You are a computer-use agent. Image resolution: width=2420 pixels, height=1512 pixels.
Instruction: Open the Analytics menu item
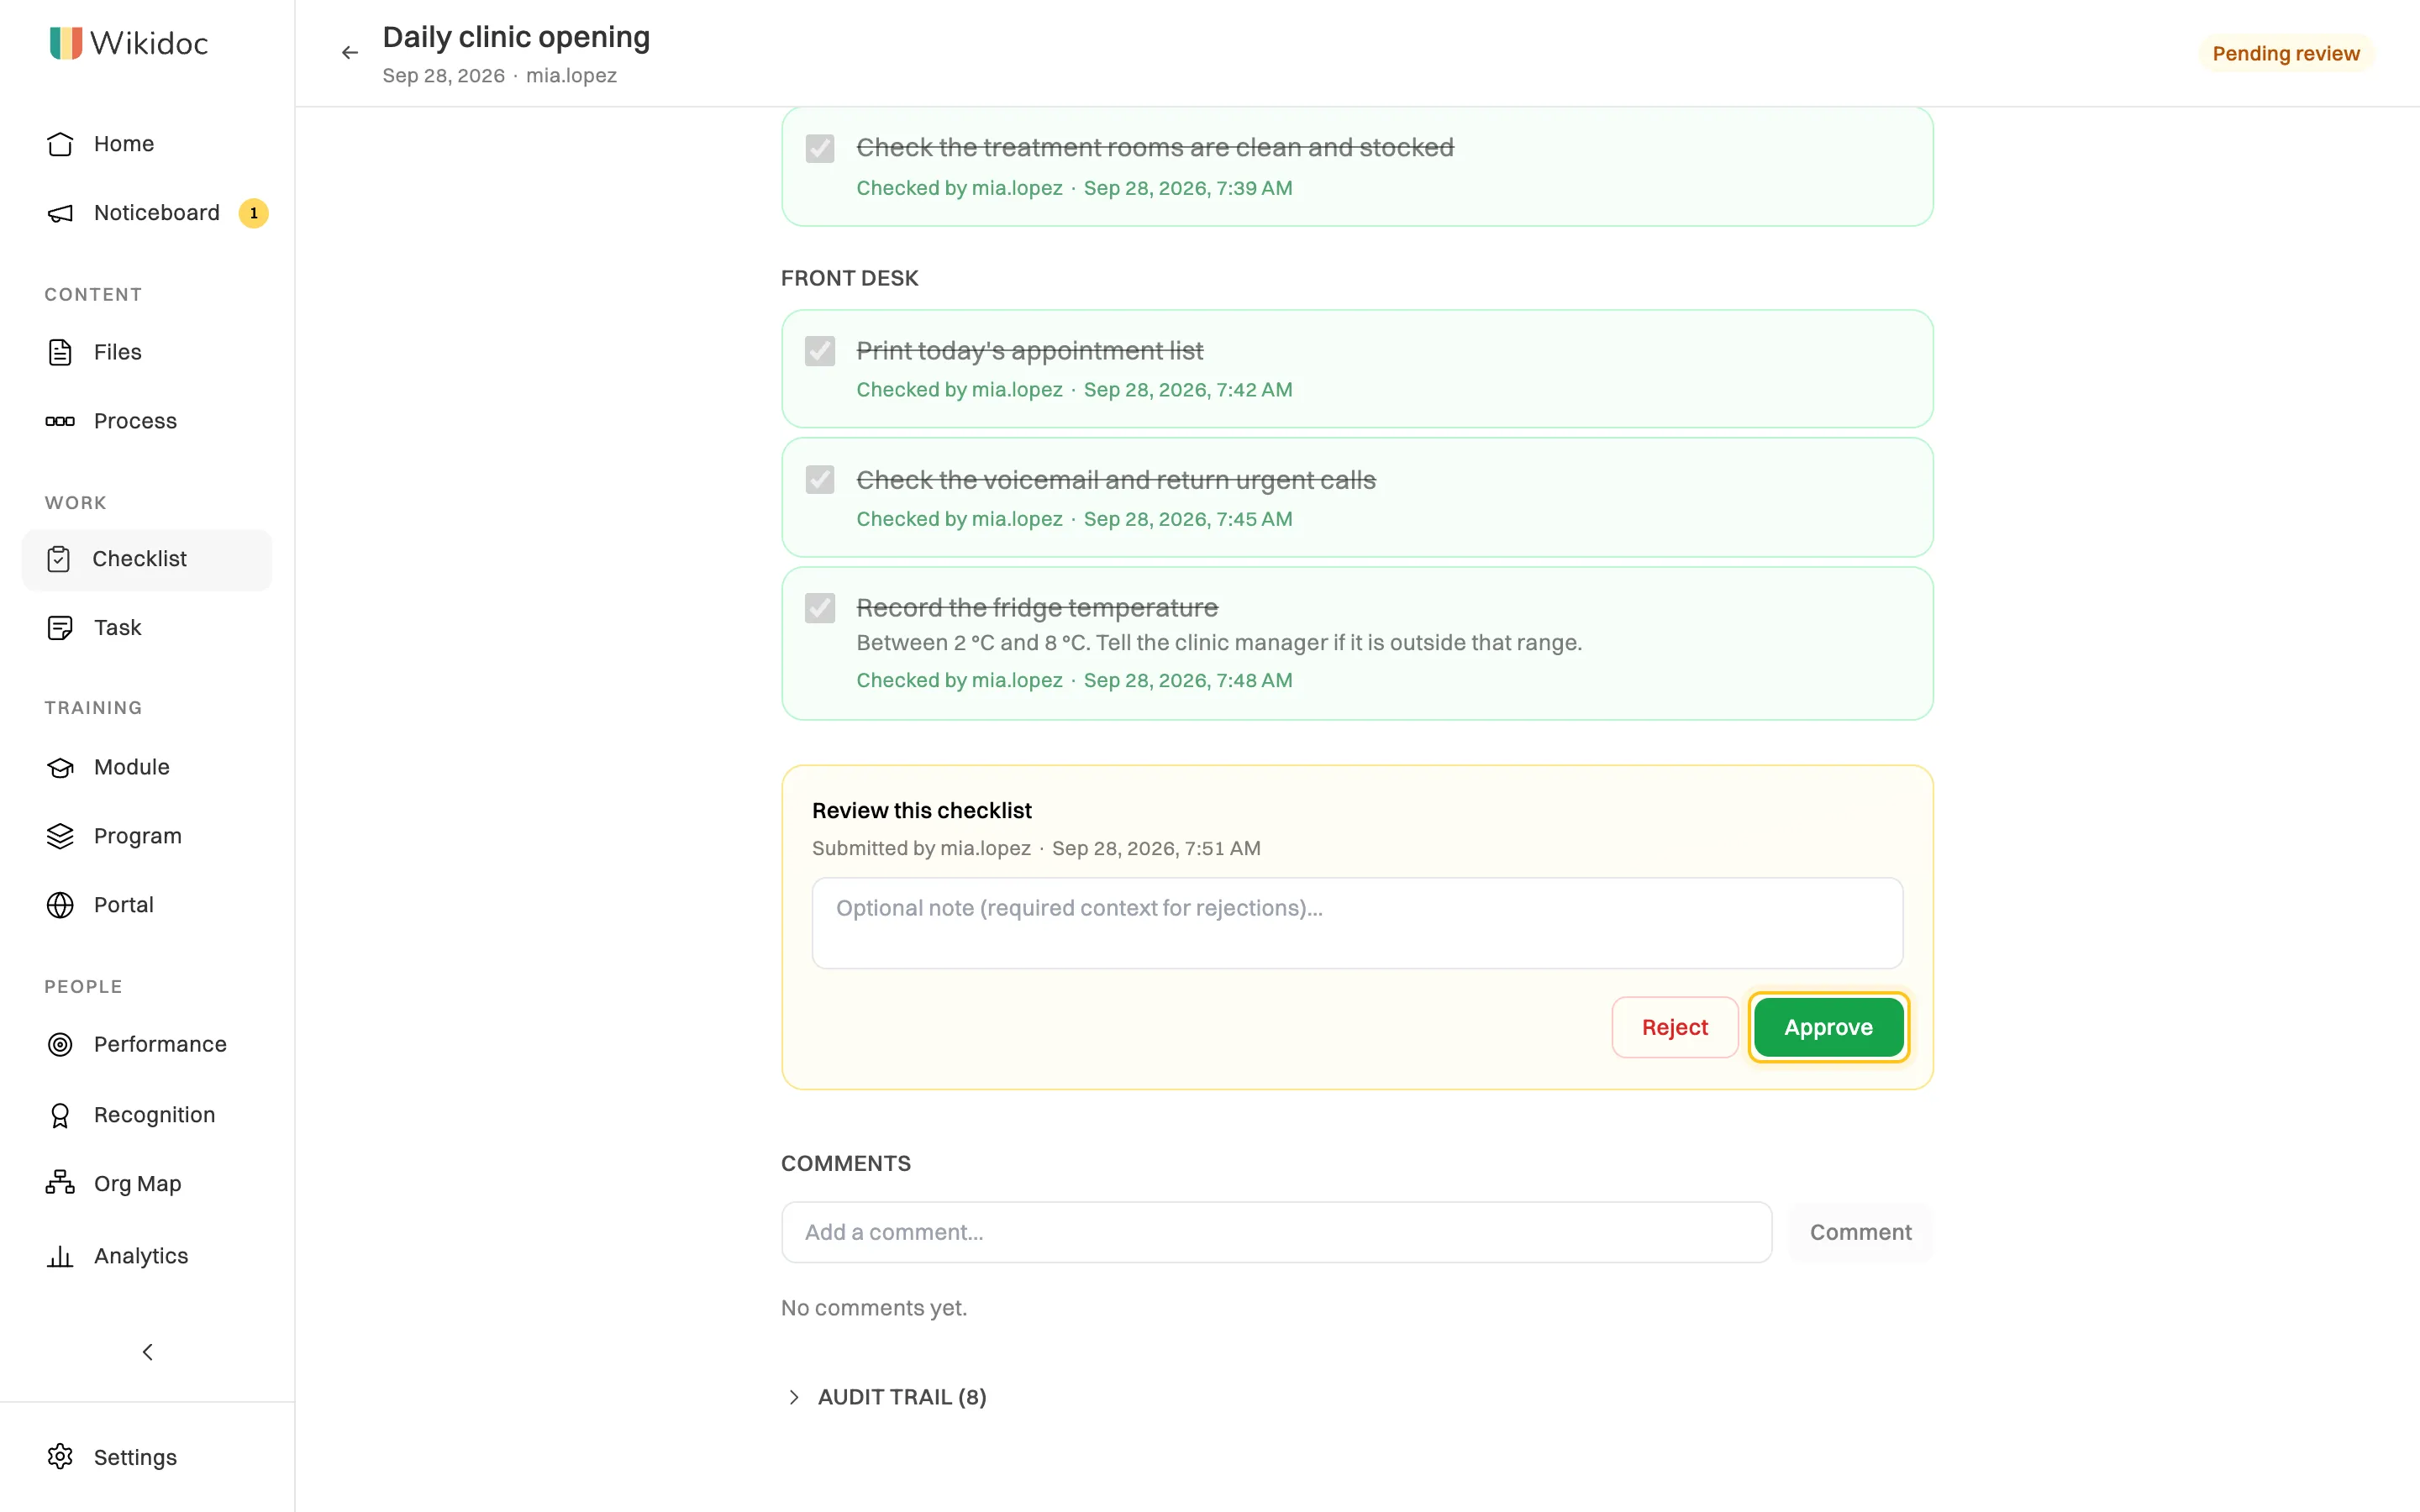coord(147,1256)
